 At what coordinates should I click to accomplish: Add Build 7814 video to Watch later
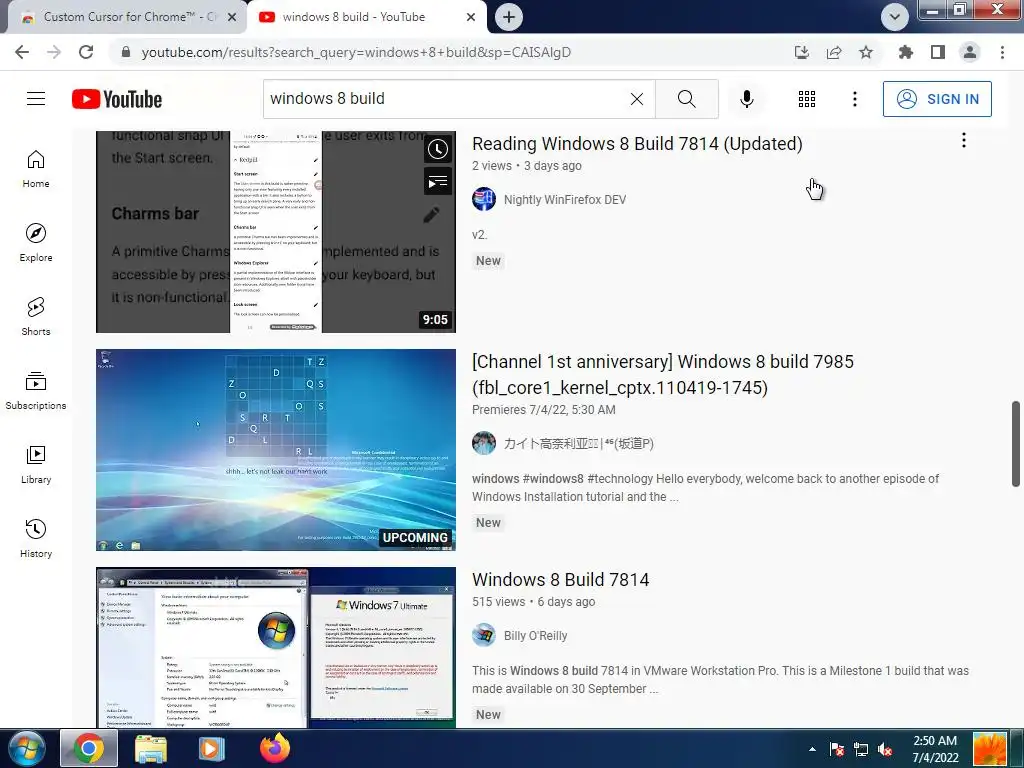(438, 150)
